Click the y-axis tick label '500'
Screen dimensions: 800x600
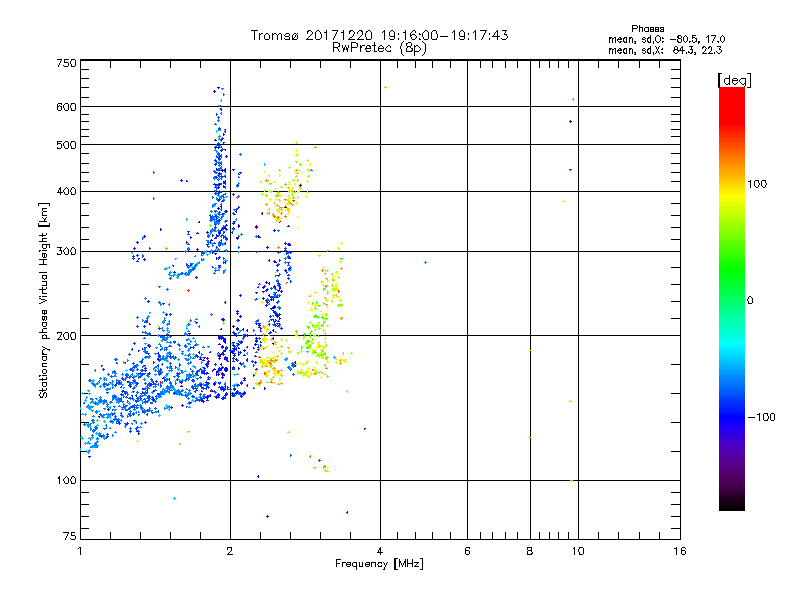pyautogui.click(x=67, y=145)
